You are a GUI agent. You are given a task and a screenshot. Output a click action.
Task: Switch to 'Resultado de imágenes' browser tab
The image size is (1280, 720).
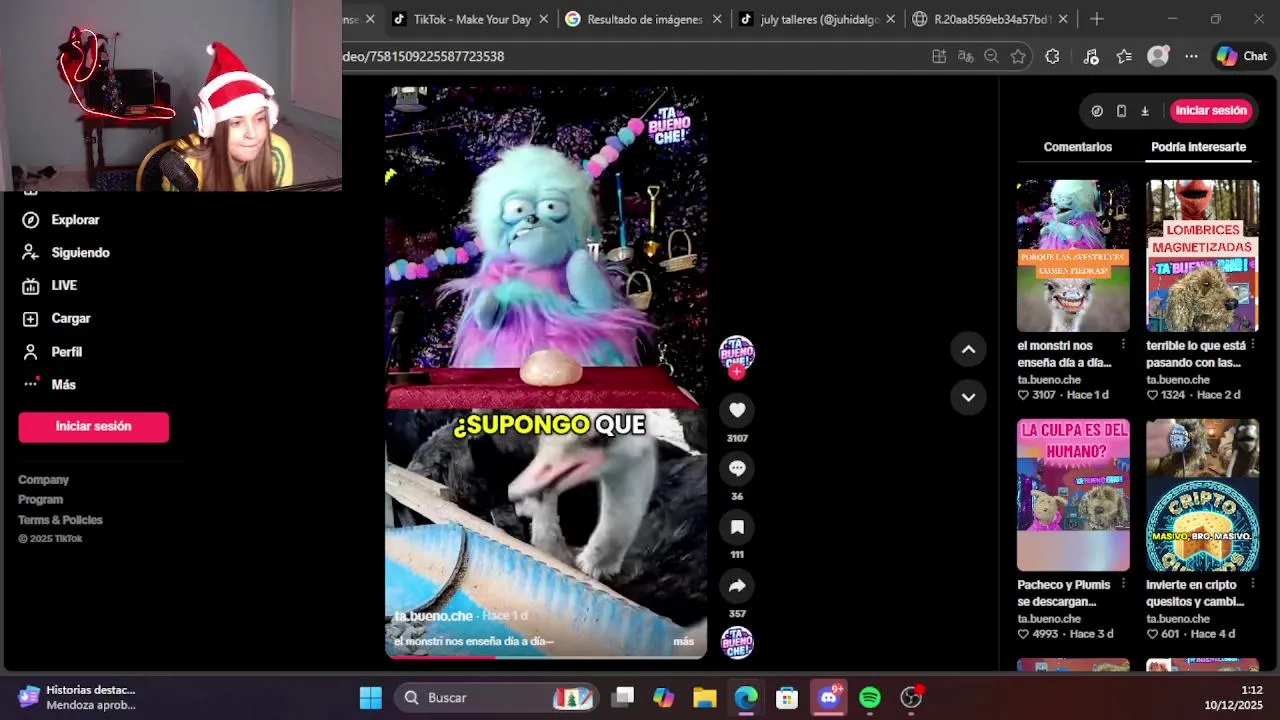point(643,19)
